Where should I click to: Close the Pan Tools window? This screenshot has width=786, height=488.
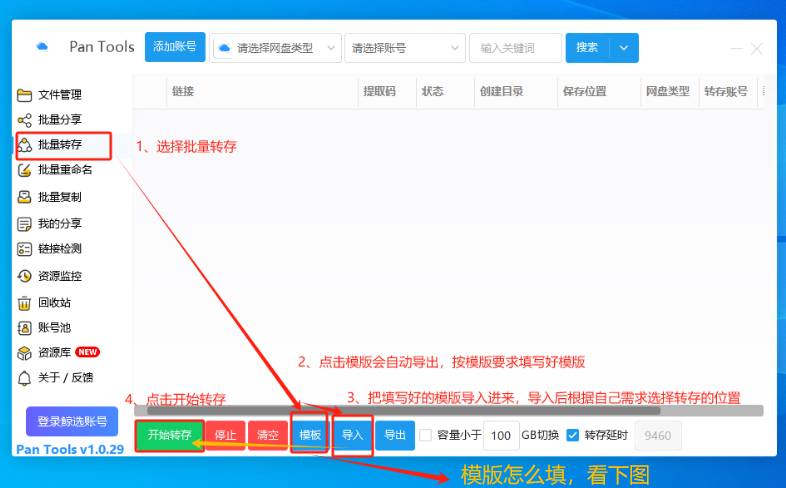click(756, 49)
